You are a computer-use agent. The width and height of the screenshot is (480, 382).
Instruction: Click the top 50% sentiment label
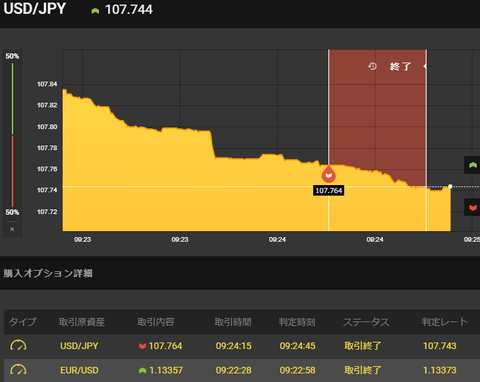12,56
